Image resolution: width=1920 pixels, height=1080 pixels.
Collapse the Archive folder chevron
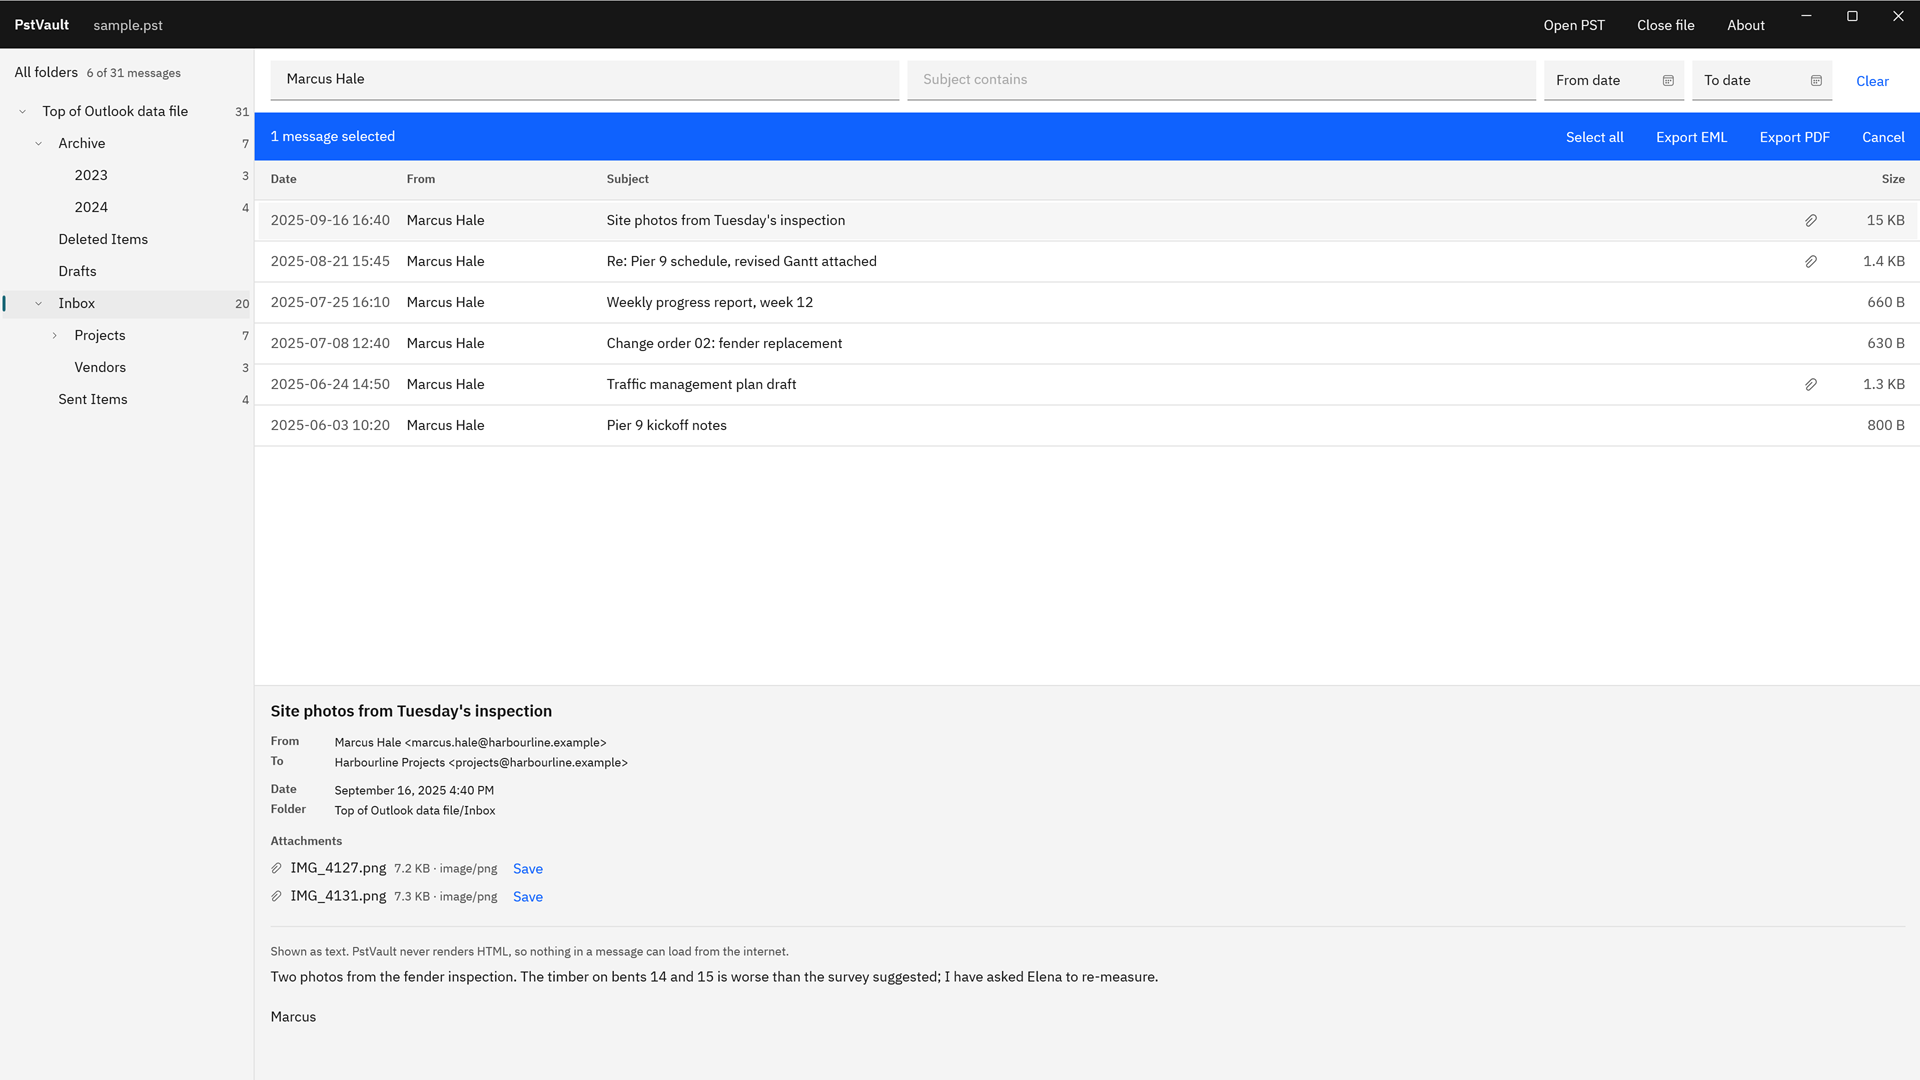[x=39, y=144]
